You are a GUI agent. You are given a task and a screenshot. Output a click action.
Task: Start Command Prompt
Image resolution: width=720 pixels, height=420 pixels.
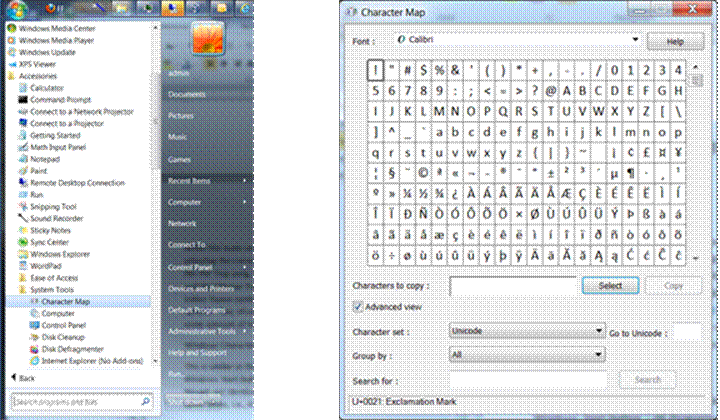[61, 100]
